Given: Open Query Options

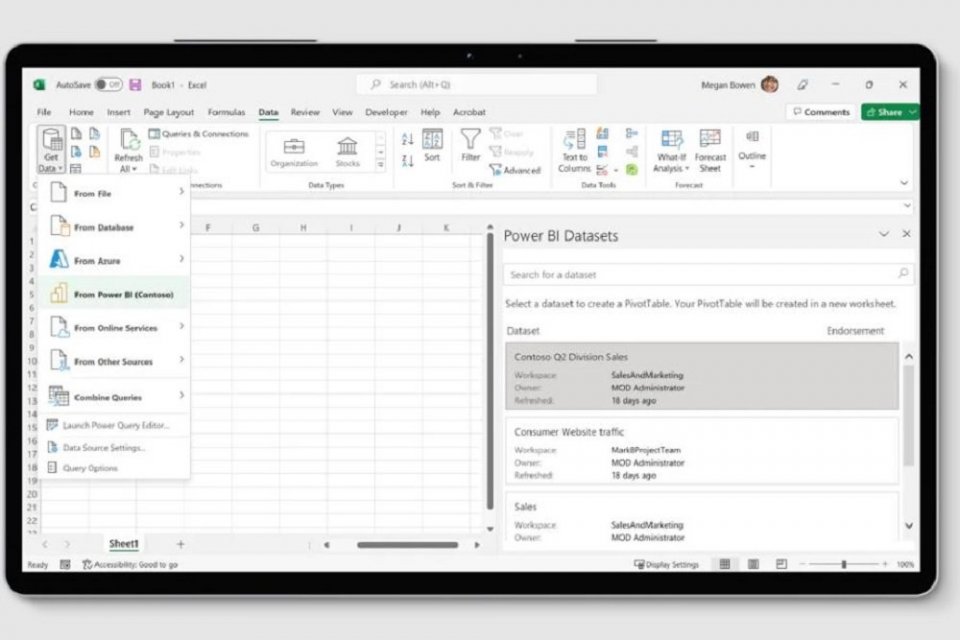Looking at the screenshot, I should (x=114, y=468).
